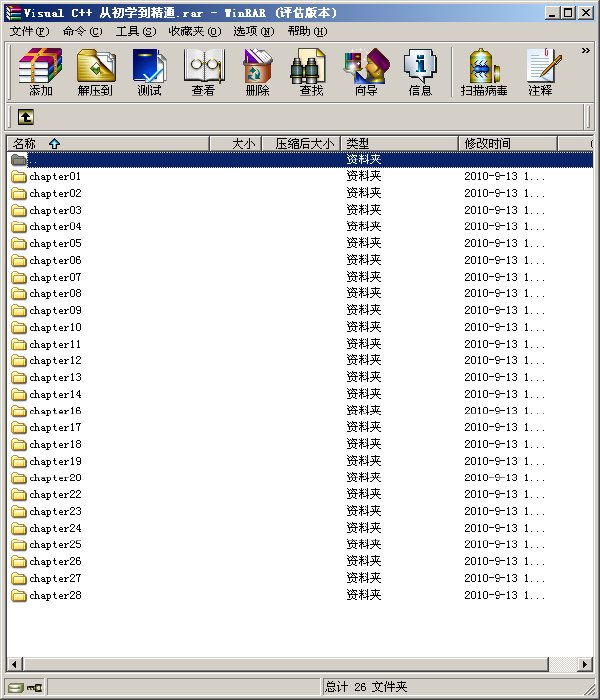Show archive Info (信息) icon
600x700 pixels.
[x=420, y=72]
